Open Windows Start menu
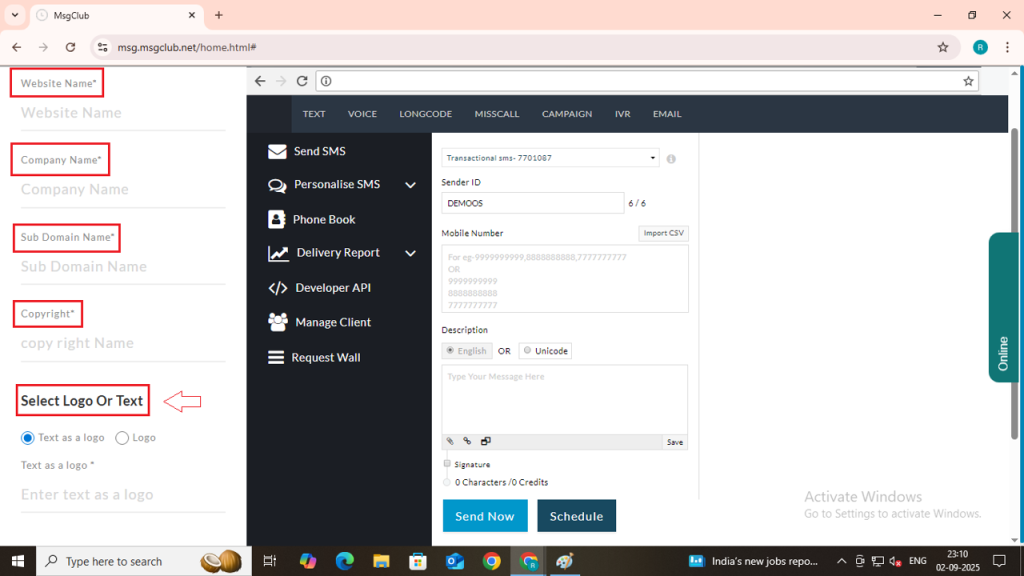Viewport: 1024px width, 576px height. 18,561
